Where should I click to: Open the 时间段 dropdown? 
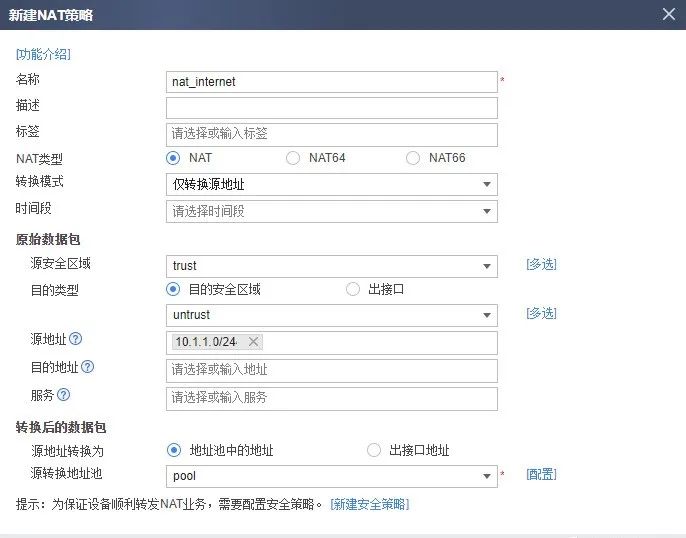pos(332,211)
